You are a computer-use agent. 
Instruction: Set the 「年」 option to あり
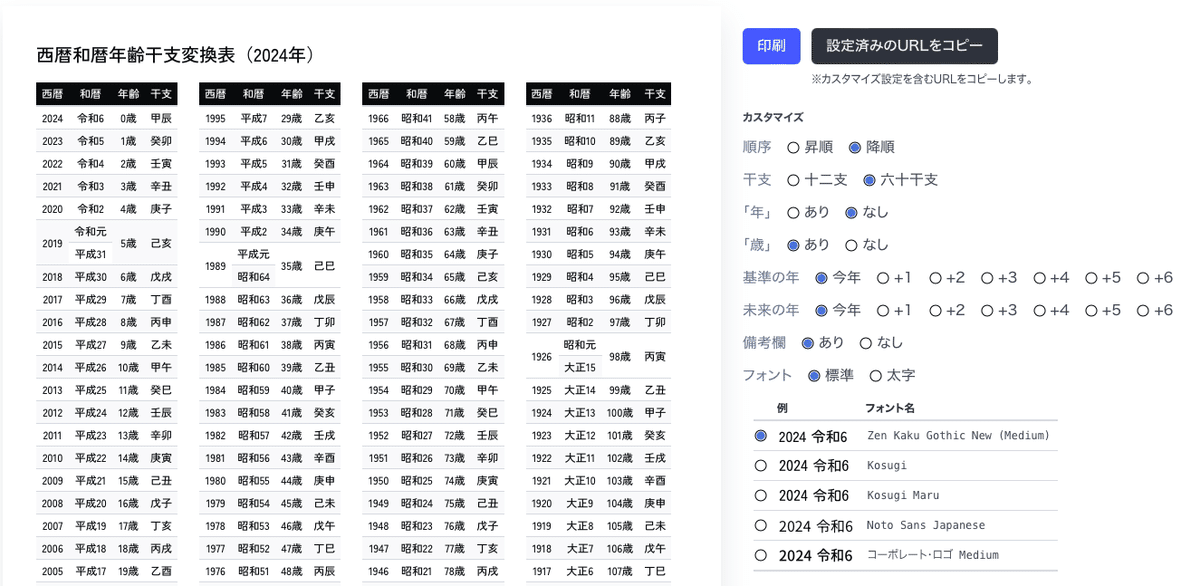click(x=794, y=212)
